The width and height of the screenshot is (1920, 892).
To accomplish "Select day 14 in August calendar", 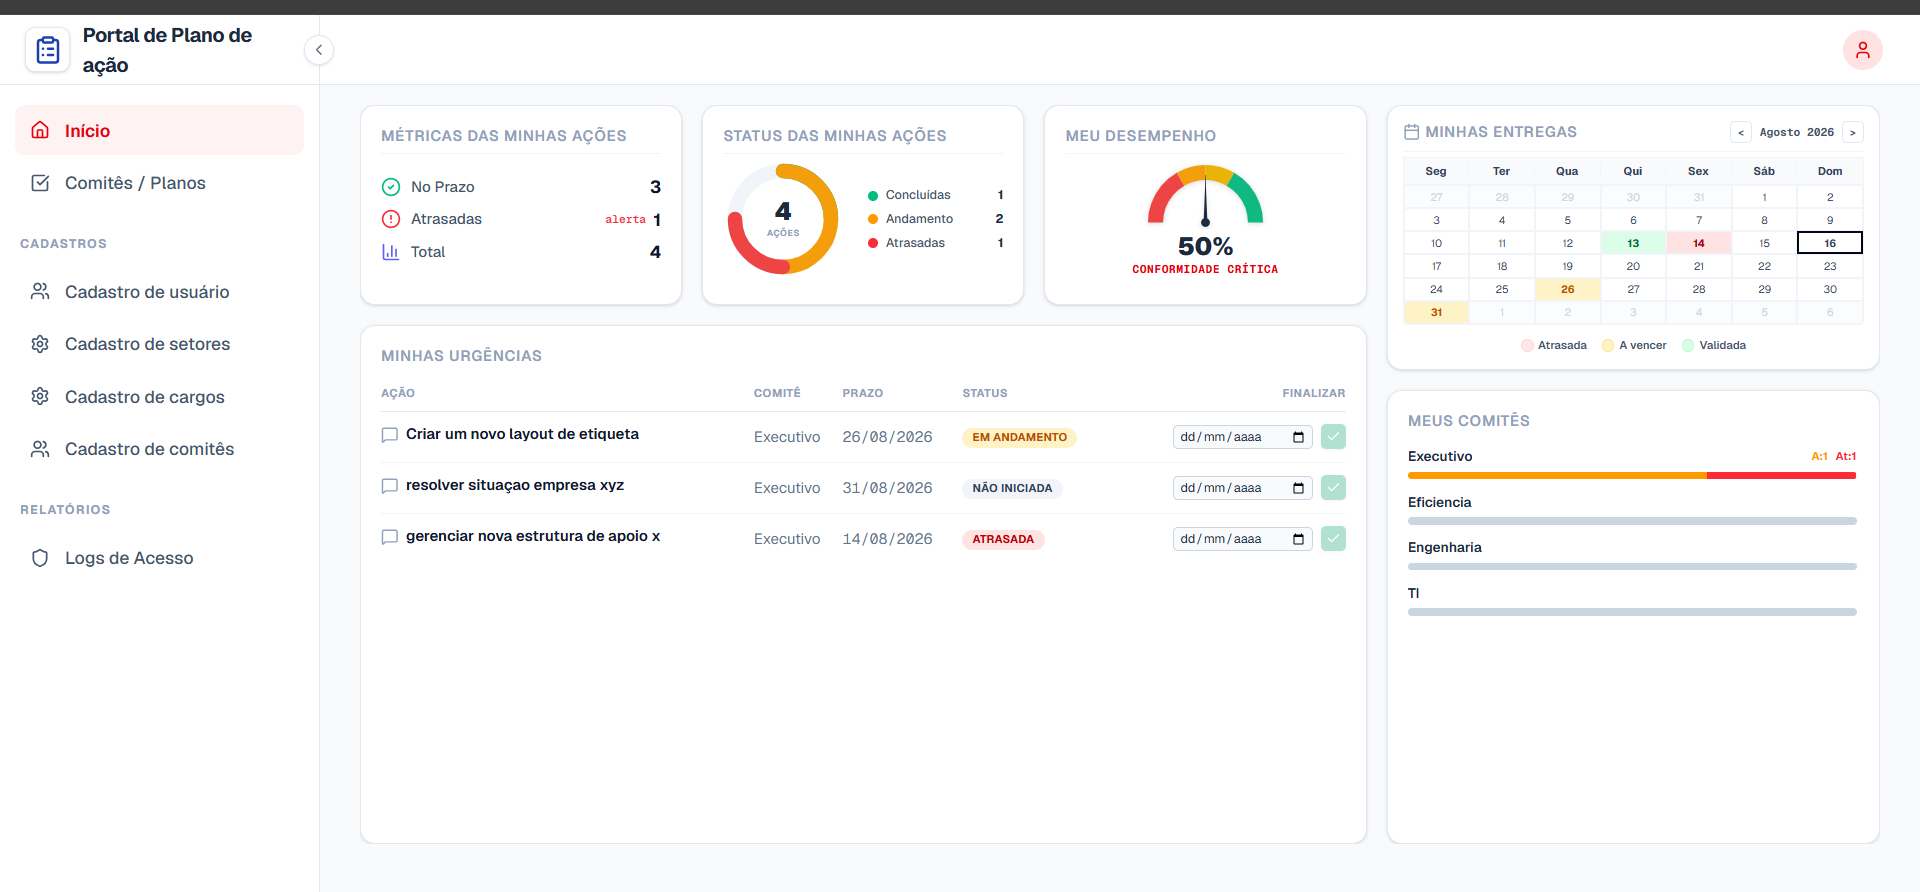I will tap(1699, 243).
